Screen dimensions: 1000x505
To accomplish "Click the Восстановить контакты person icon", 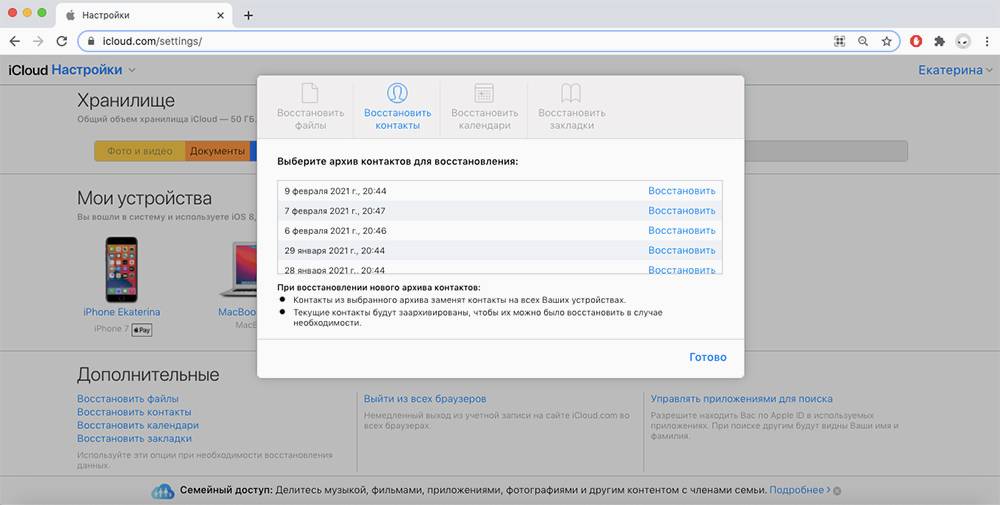I will tap(397, 94).
